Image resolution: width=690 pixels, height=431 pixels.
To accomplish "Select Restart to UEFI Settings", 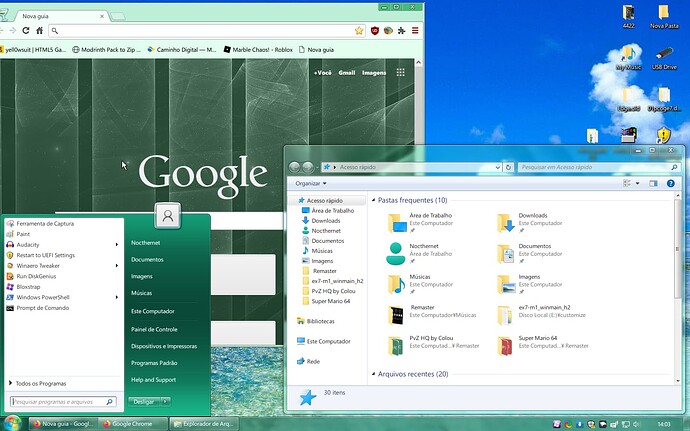I will (40, 255).
